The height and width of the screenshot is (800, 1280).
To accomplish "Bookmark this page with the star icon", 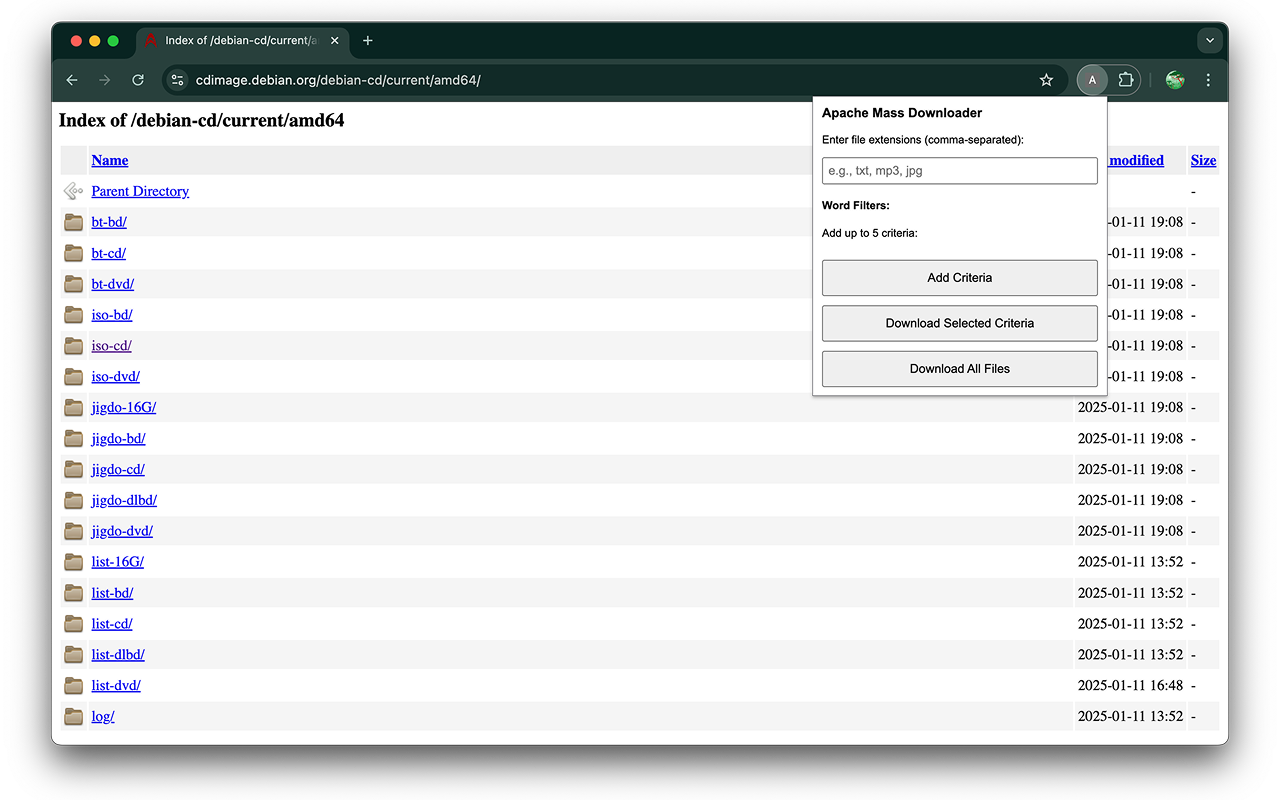I will [1046, 80].
